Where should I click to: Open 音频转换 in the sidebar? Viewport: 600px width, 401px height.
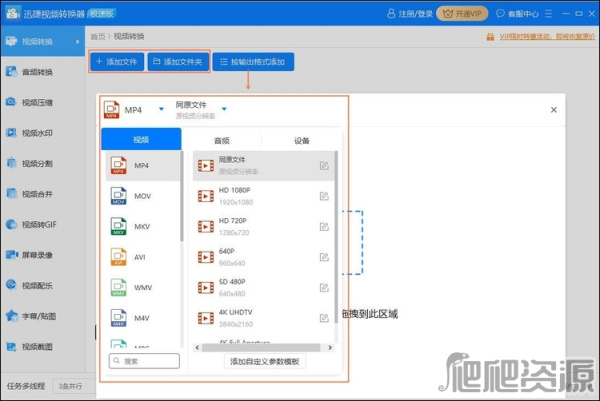[42, 72]
